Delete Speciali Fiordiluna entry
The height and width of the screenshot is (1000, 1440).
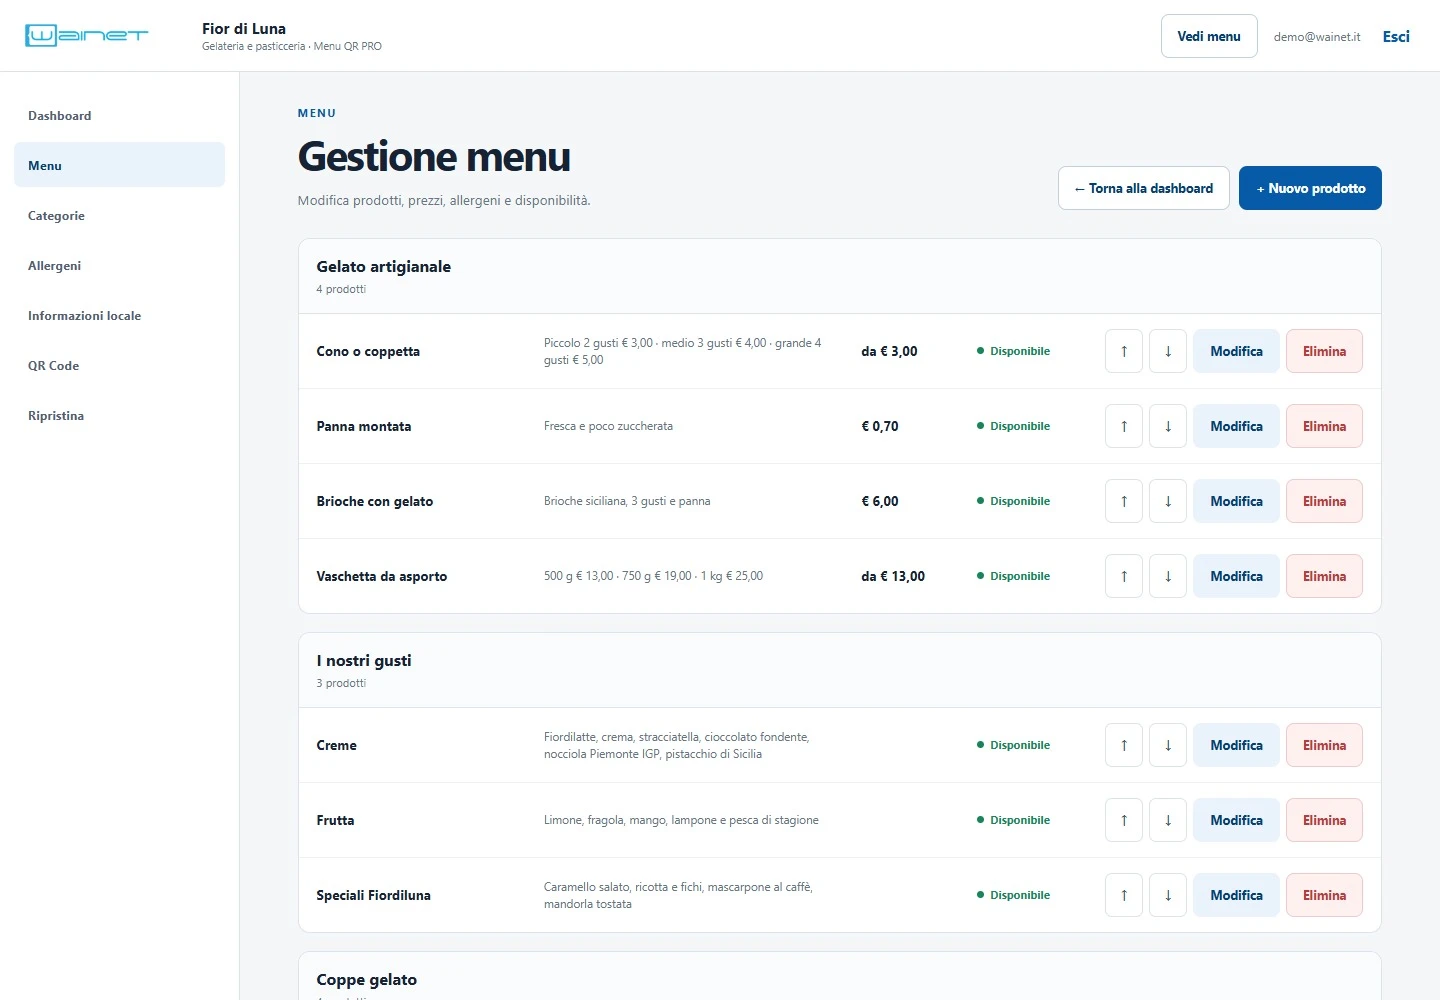coord(1324,895)
